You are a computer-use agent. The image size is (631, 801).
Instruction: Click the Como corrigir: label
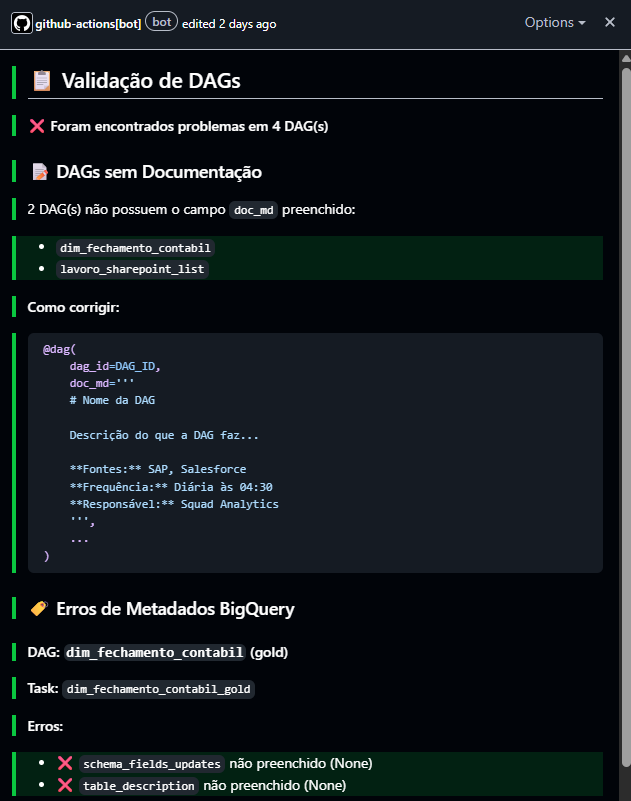click(x=73, y=308)
